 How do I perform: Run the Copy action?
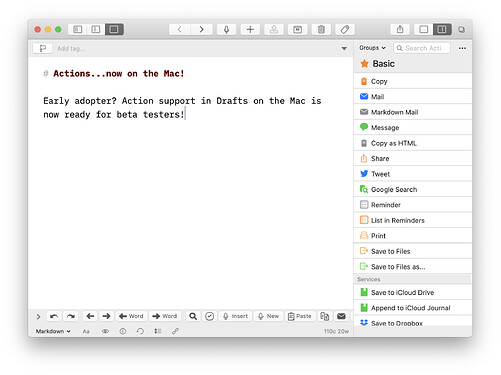[413, 81]
